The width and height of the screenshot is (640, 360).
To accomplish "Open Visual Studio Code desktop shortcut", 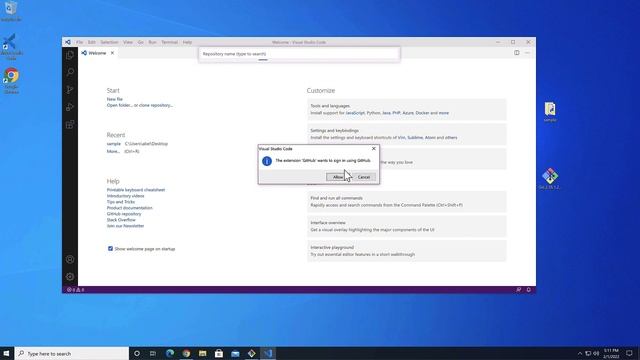I will (x=11, y=47).
